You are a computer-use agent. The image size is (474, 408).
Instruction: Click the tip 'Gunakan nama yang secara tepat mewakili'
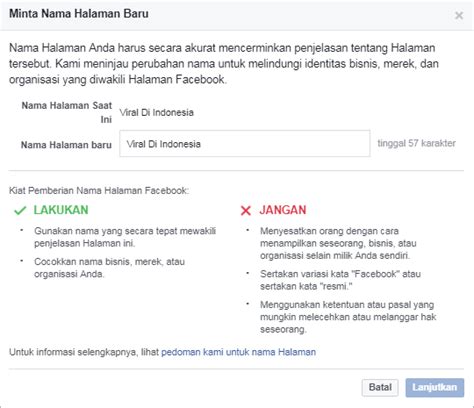(x=125, y=237)
